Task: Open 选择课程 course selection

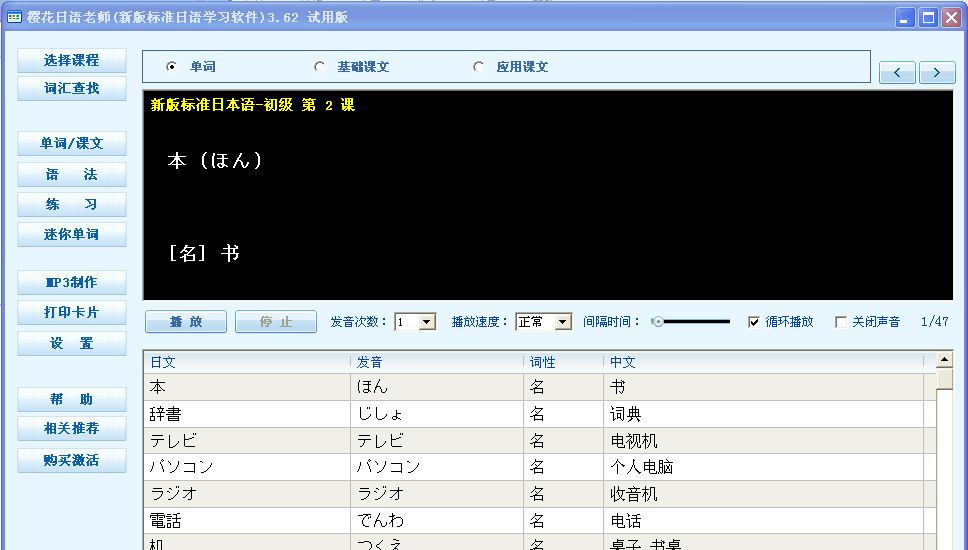Action: pyautogui.click(x=72, y=60)
